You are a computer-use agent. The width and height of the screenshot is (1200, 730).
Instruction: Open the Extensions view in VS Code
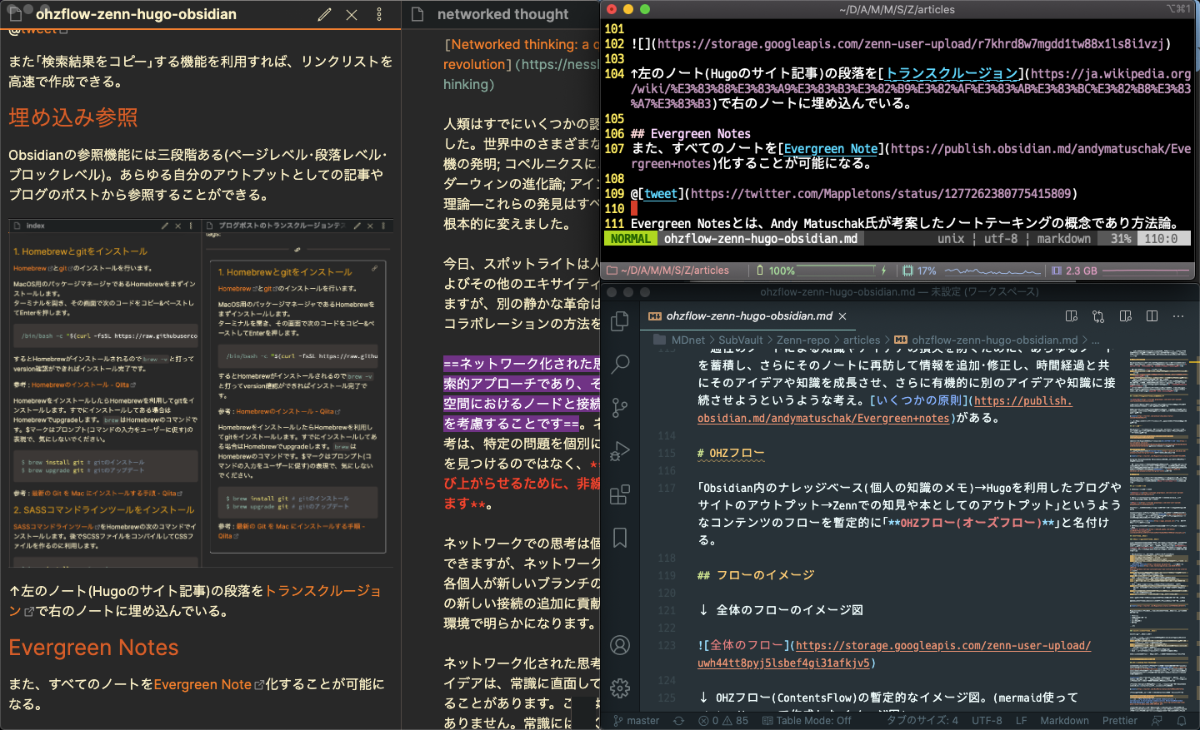[620, 494]
